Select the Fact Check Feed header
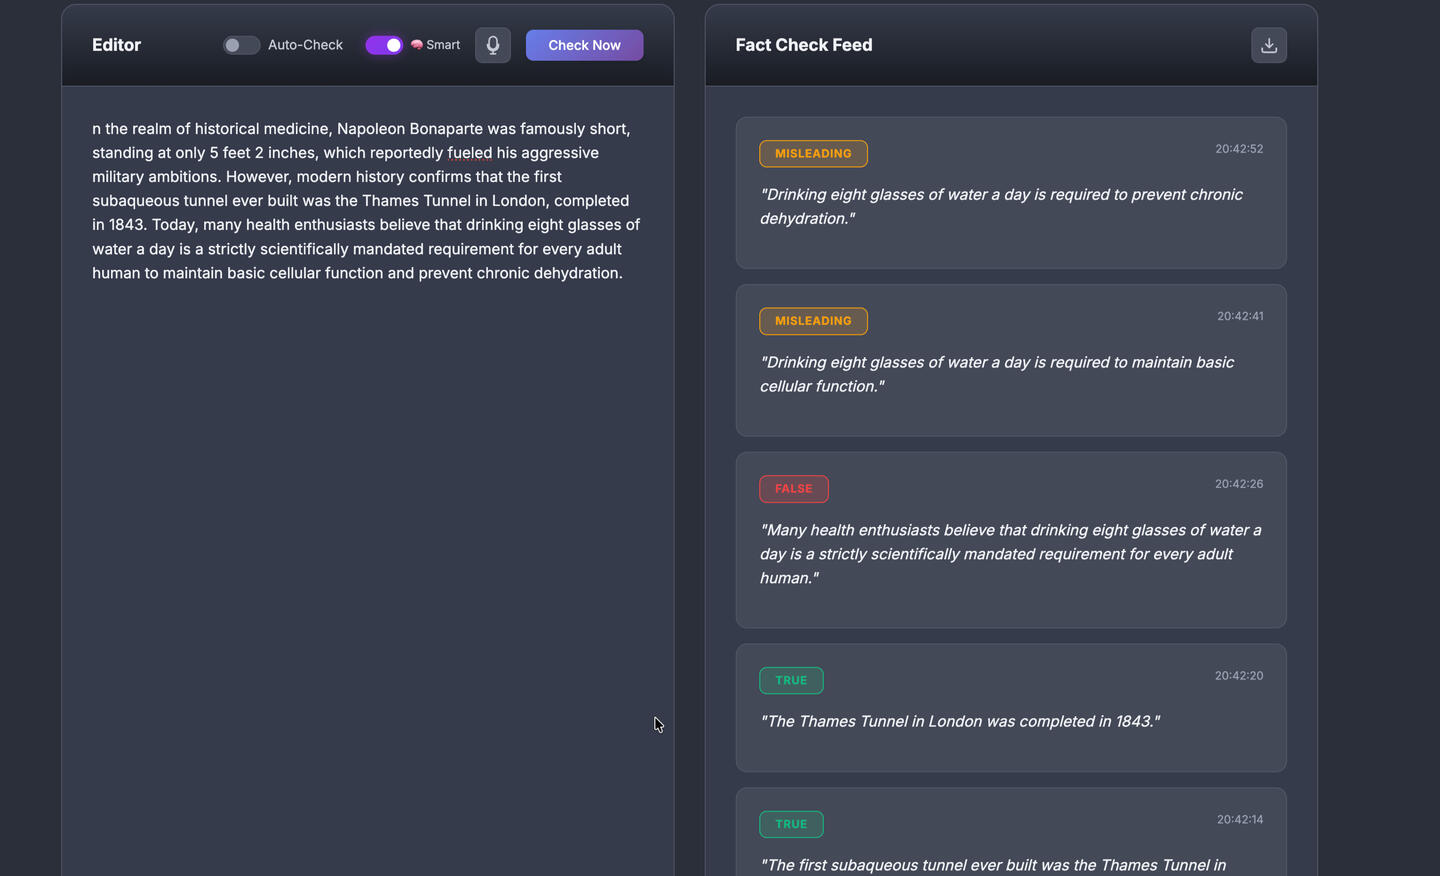The width and height of the screenshot is (1440, 876). point(803,44)
